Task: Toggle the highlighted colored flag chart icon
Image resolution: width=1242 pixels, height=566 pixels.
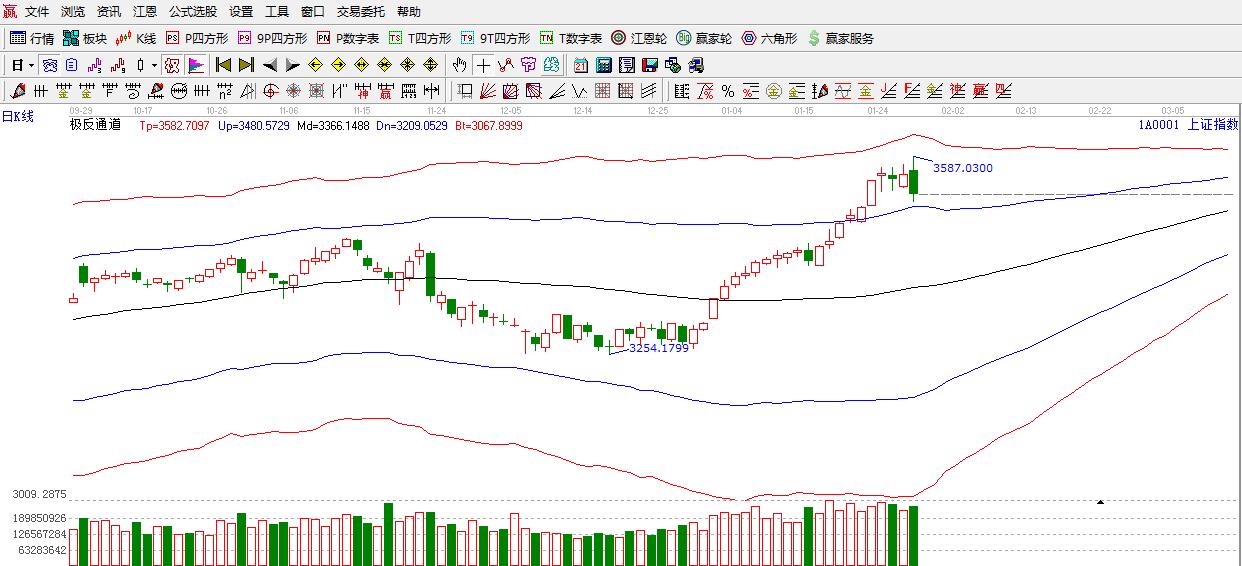Action: click(196, 66)
